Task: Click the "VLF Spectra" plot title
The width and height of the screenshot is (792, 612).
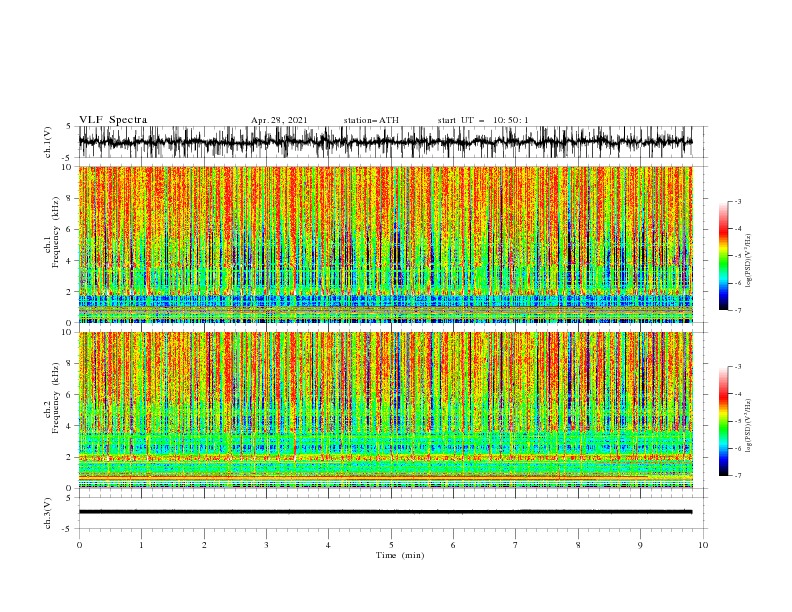Action: (113, 120)
